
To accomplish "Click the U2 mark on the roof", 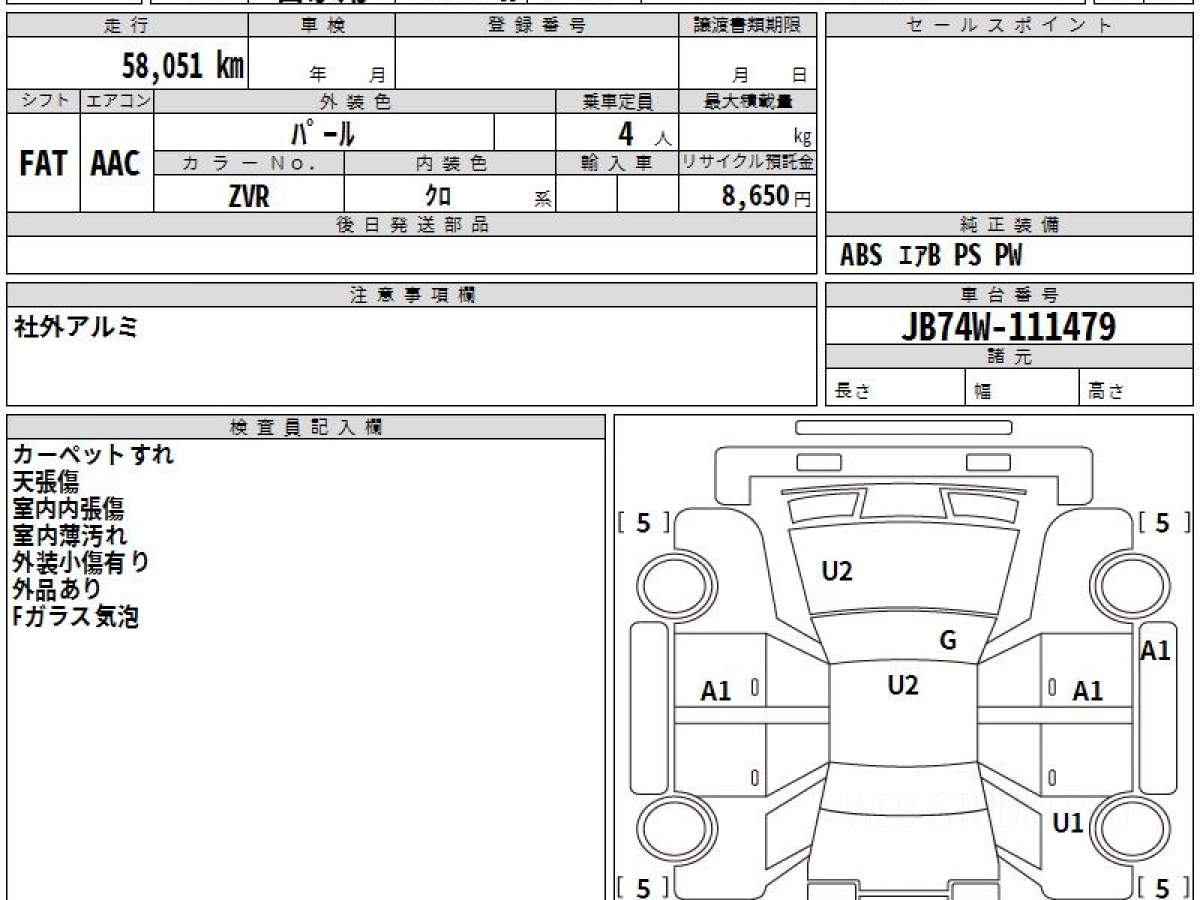I will [x=903, y=685].
